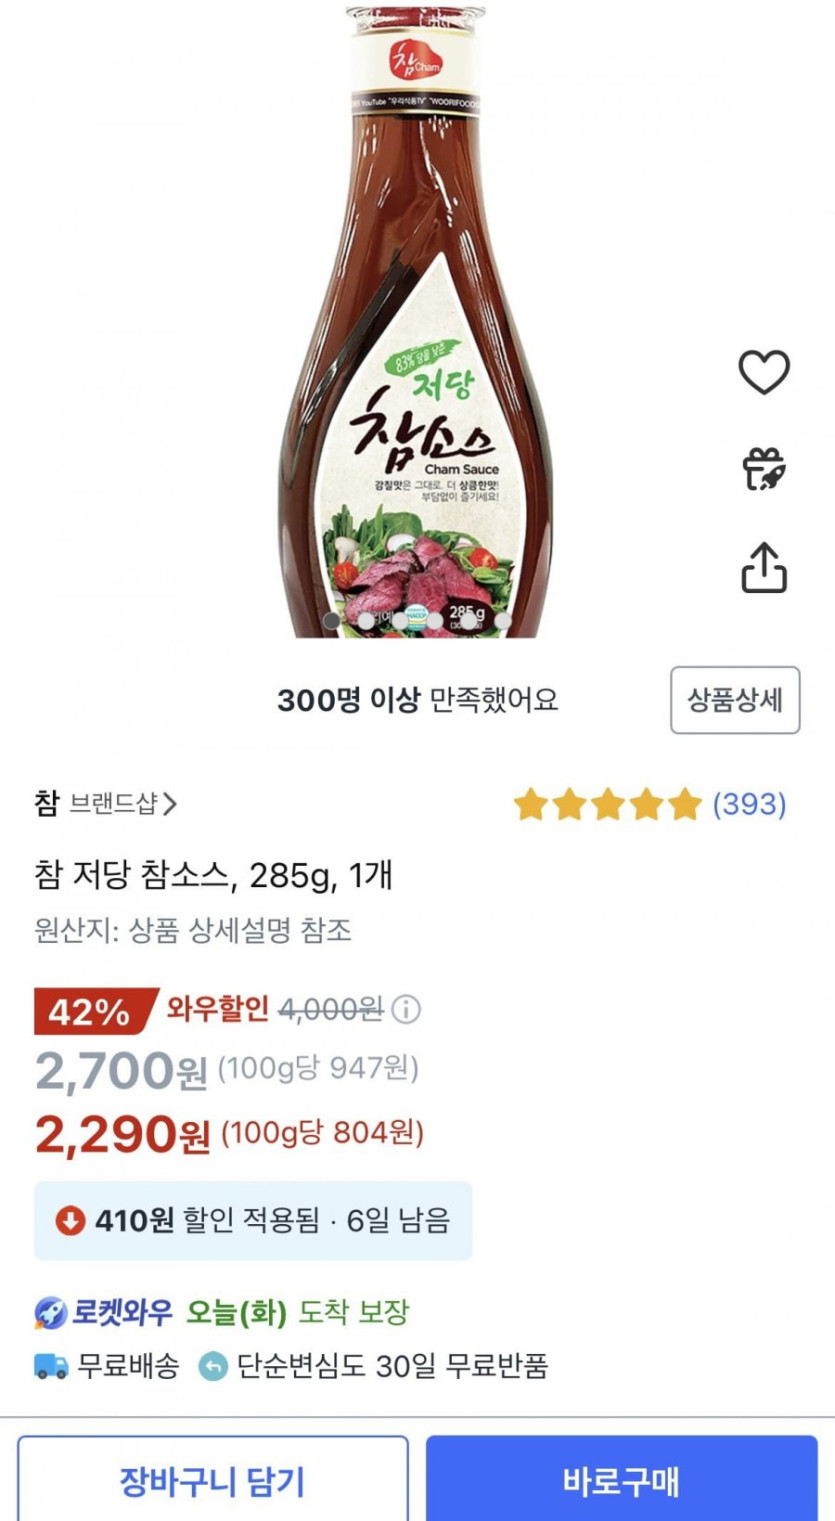Image resolution: width=835 pixels, height=1521 pixels.
Task: Select the third image carousel dot
Action: [x=400, y=621]
